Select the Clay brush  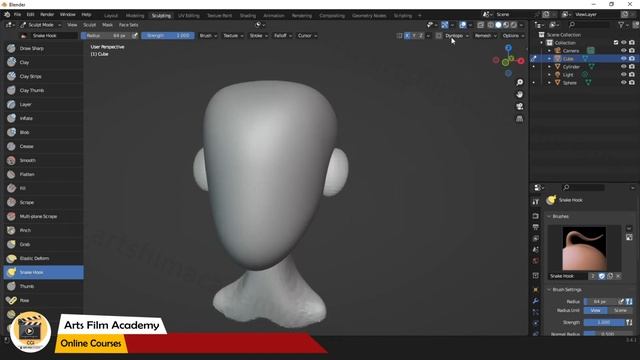click(43, 62)
